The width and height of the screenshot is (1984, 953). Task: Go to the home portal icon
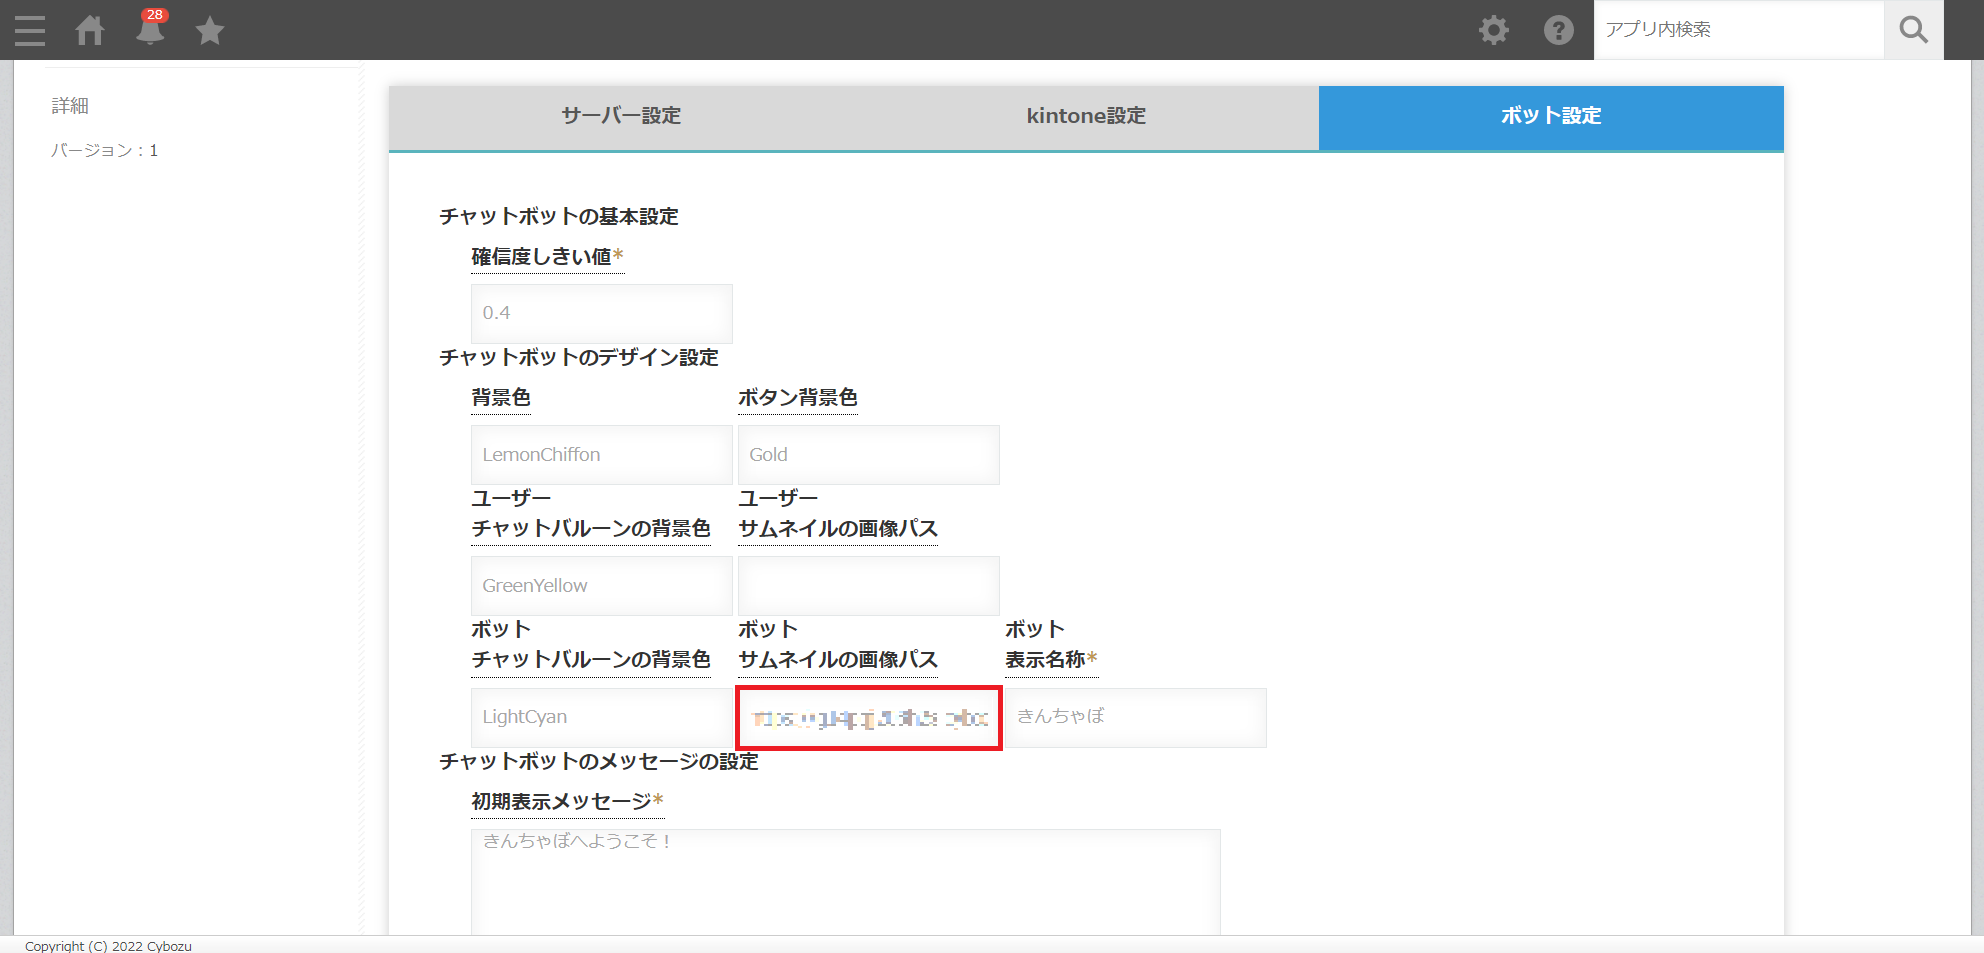pos(90,30)
